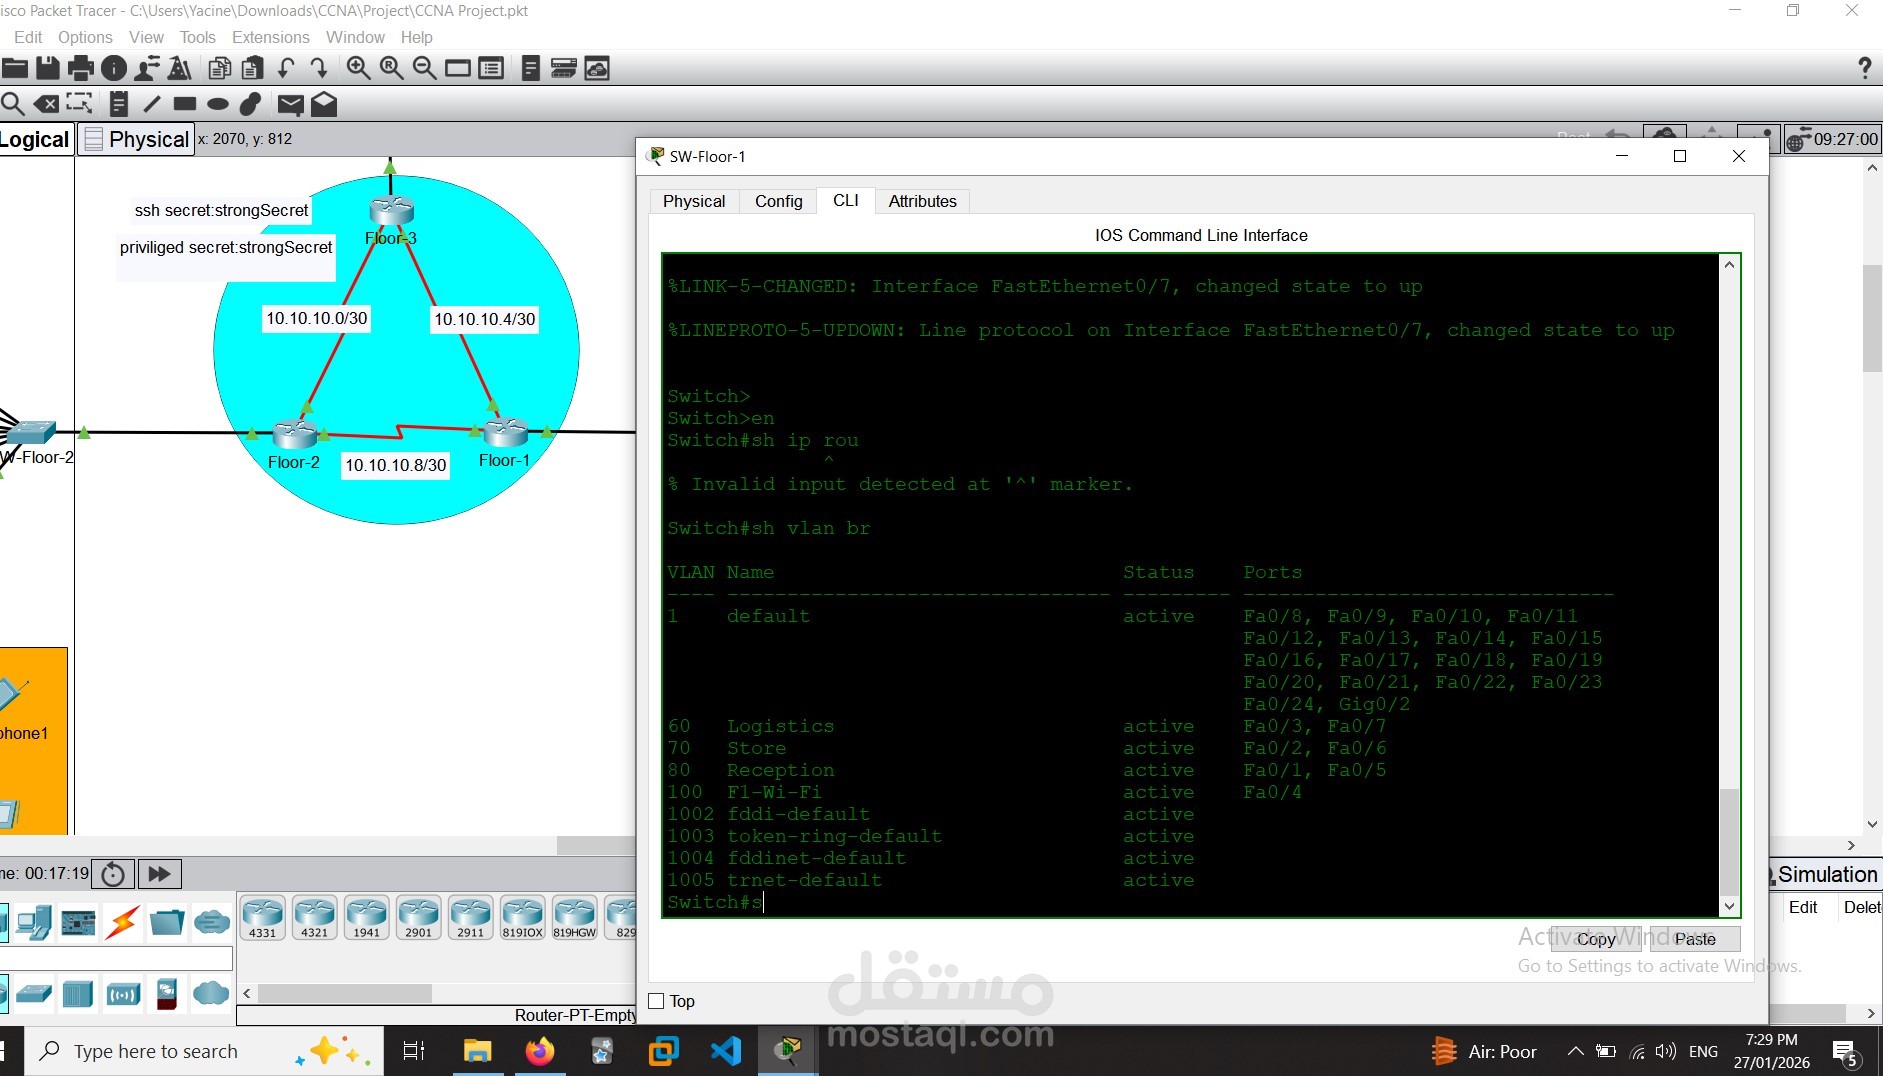Click the Floor-3 router on the canvas
Screen dimensions: 1883x1076
coord(391,211)
